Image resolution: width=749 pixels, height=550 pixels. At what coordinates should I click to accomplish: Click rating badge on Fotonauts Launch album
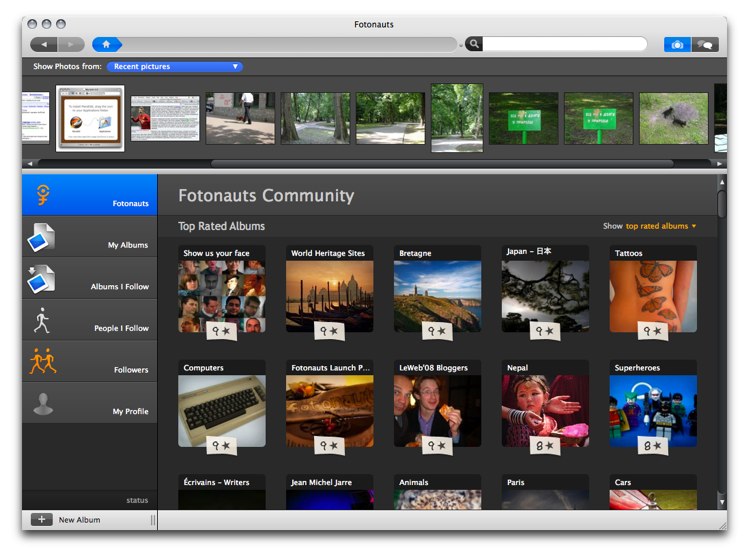[329, 445]
